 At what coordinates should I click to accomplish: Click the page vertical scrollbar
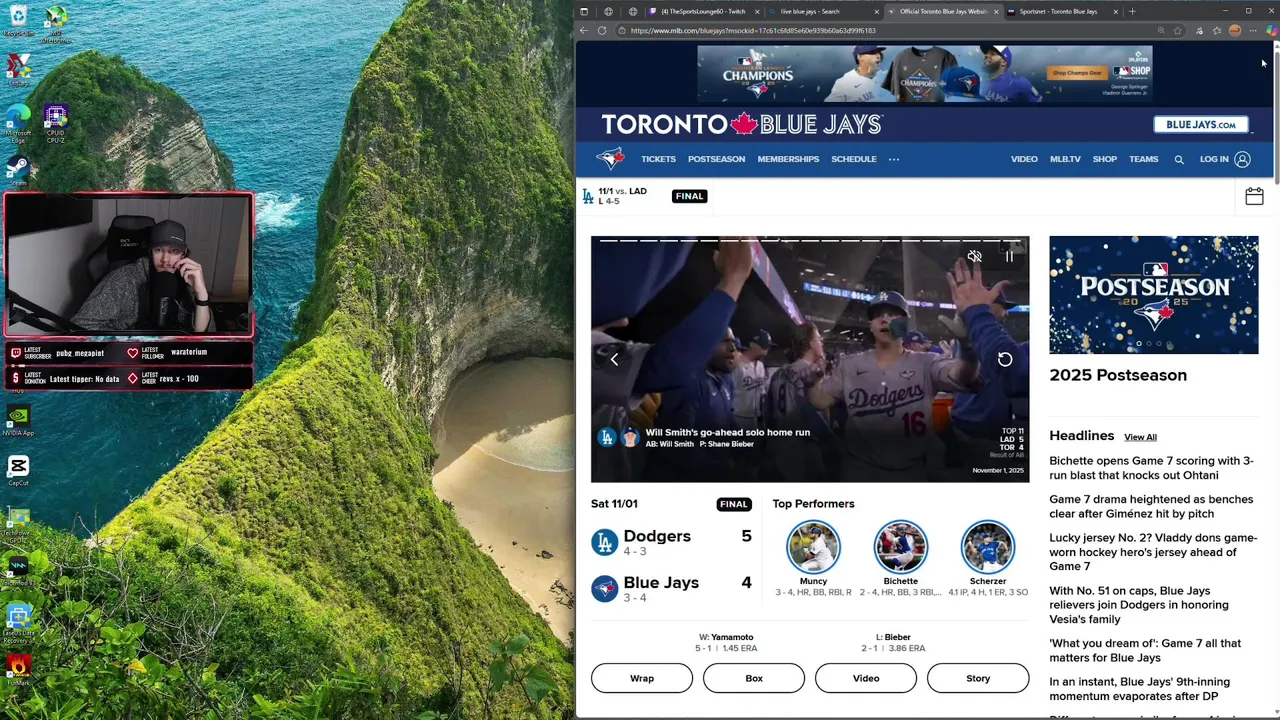point(1275,120)
